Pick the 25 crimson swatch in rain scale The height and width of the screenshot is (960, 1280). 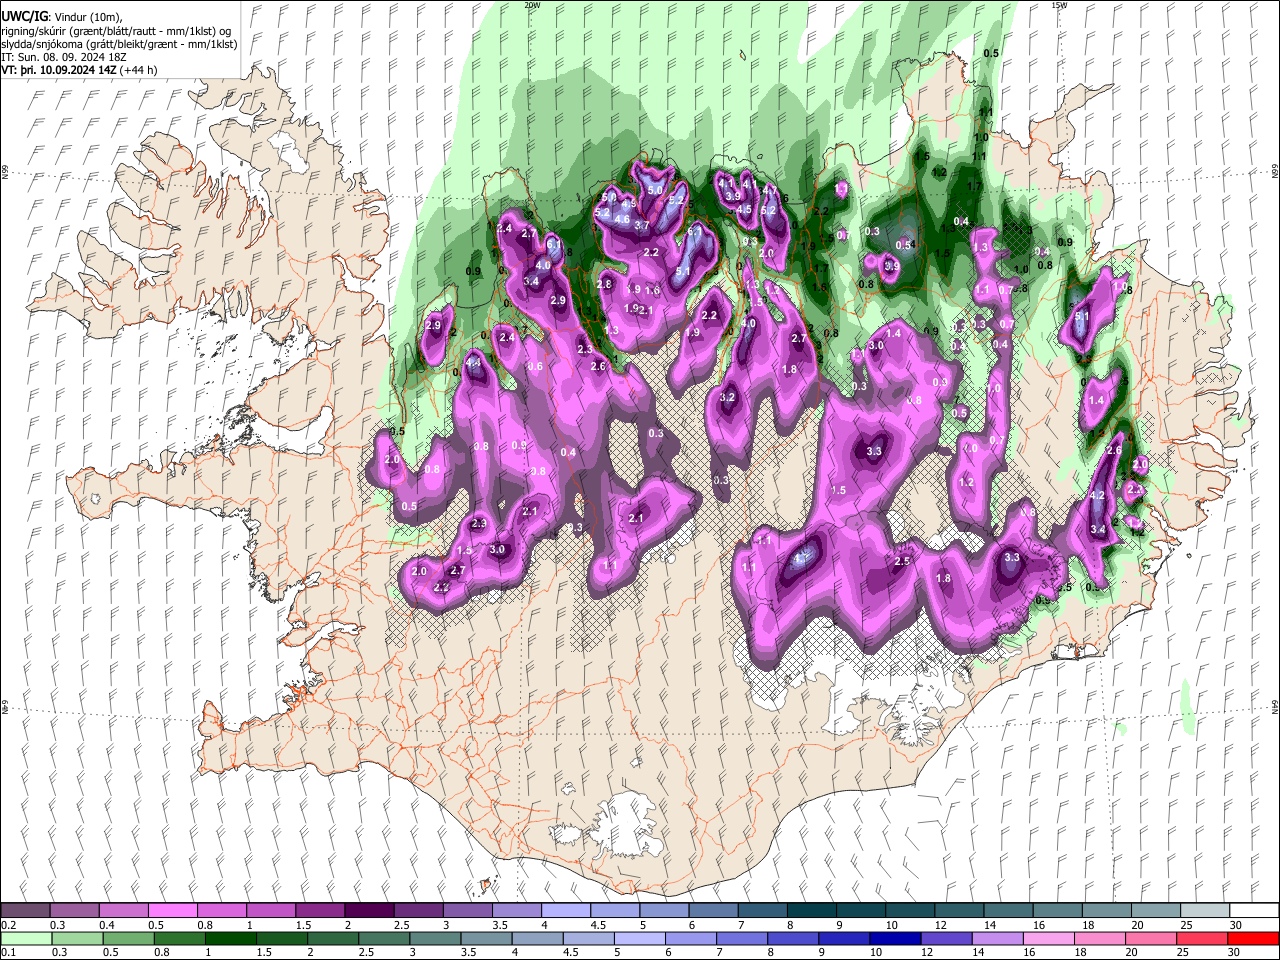(x=1203, y=938)
